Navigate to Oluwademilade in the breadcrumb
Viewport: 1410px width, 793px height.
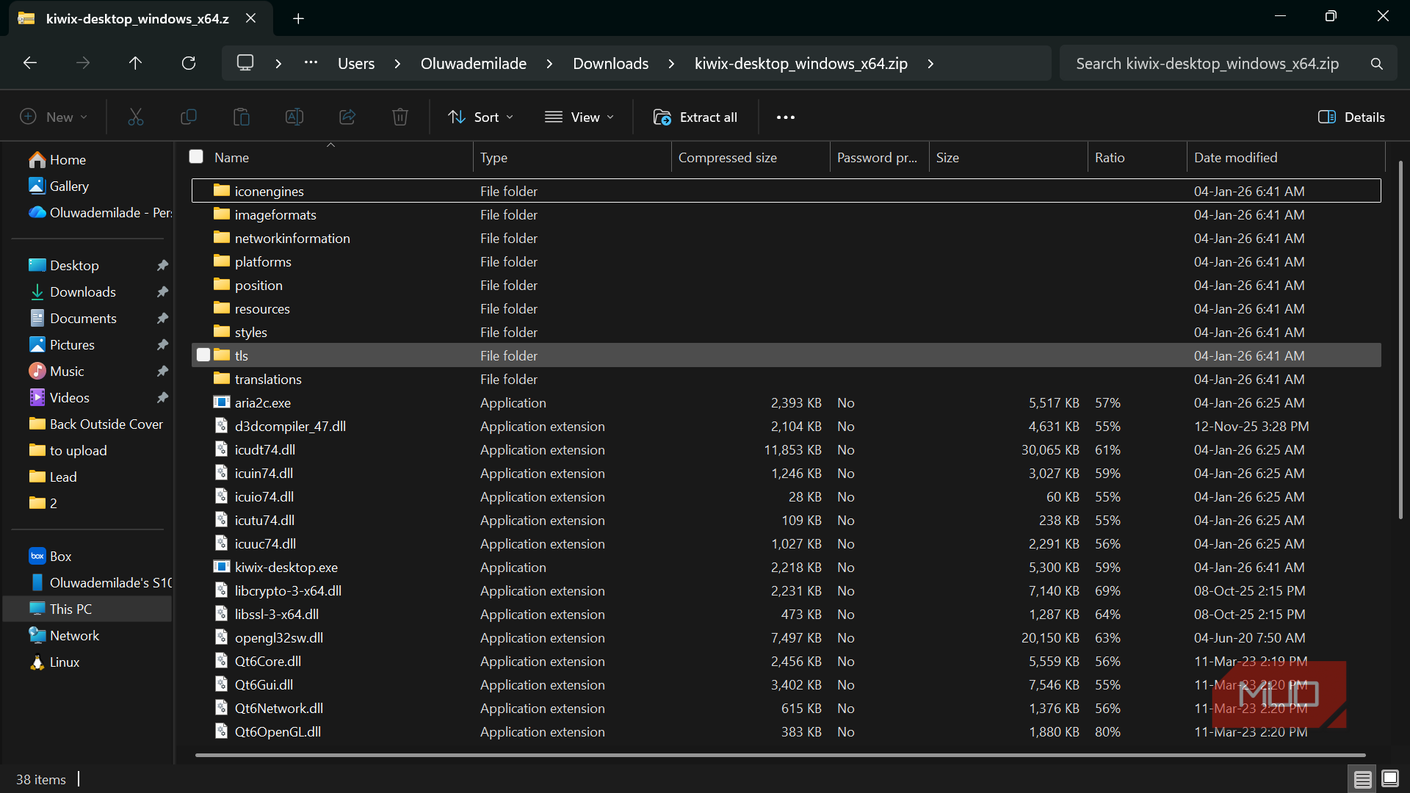[474, 63]
